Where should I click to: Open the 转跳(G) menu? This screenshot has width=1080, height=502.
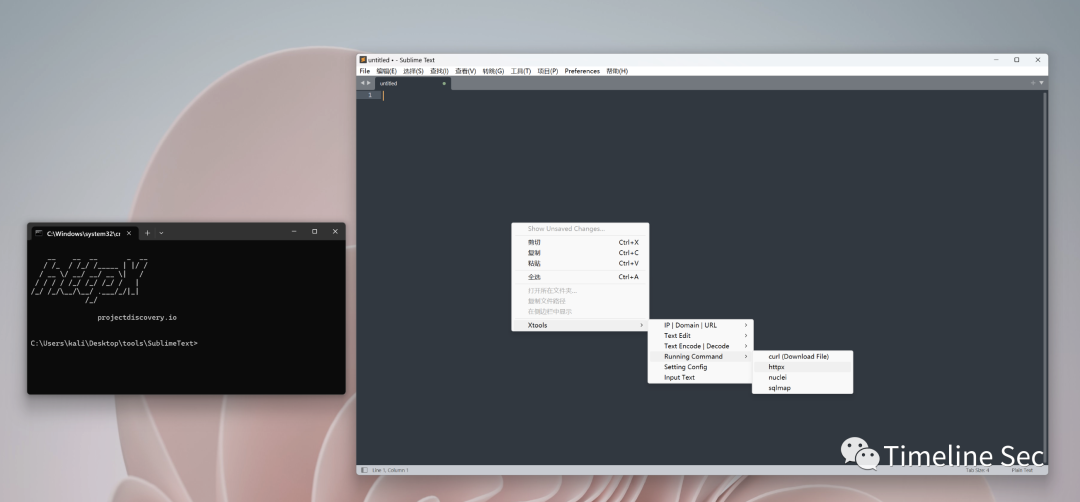coord(493,71)
